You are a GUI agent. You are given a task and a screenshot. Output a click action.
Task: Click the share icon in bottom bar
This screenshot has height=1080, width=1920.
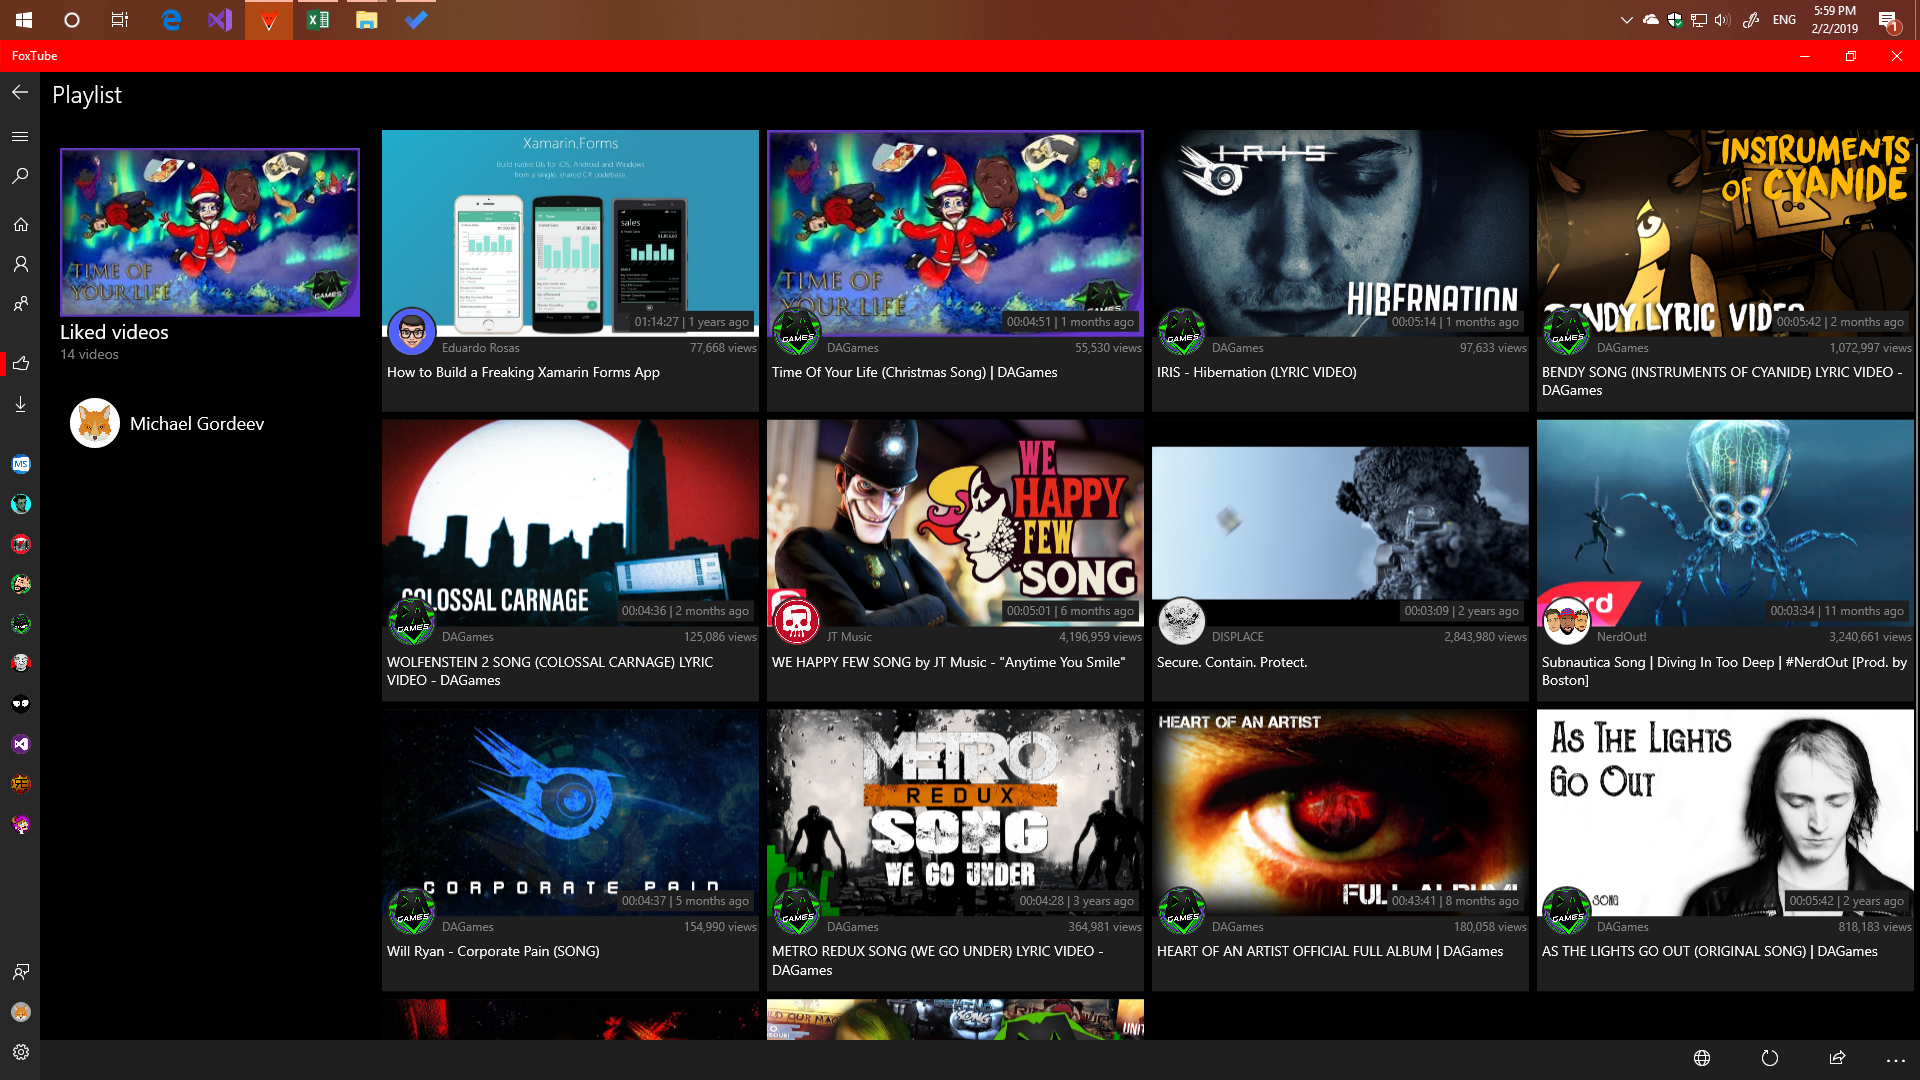click(x=1837, y=1058)
